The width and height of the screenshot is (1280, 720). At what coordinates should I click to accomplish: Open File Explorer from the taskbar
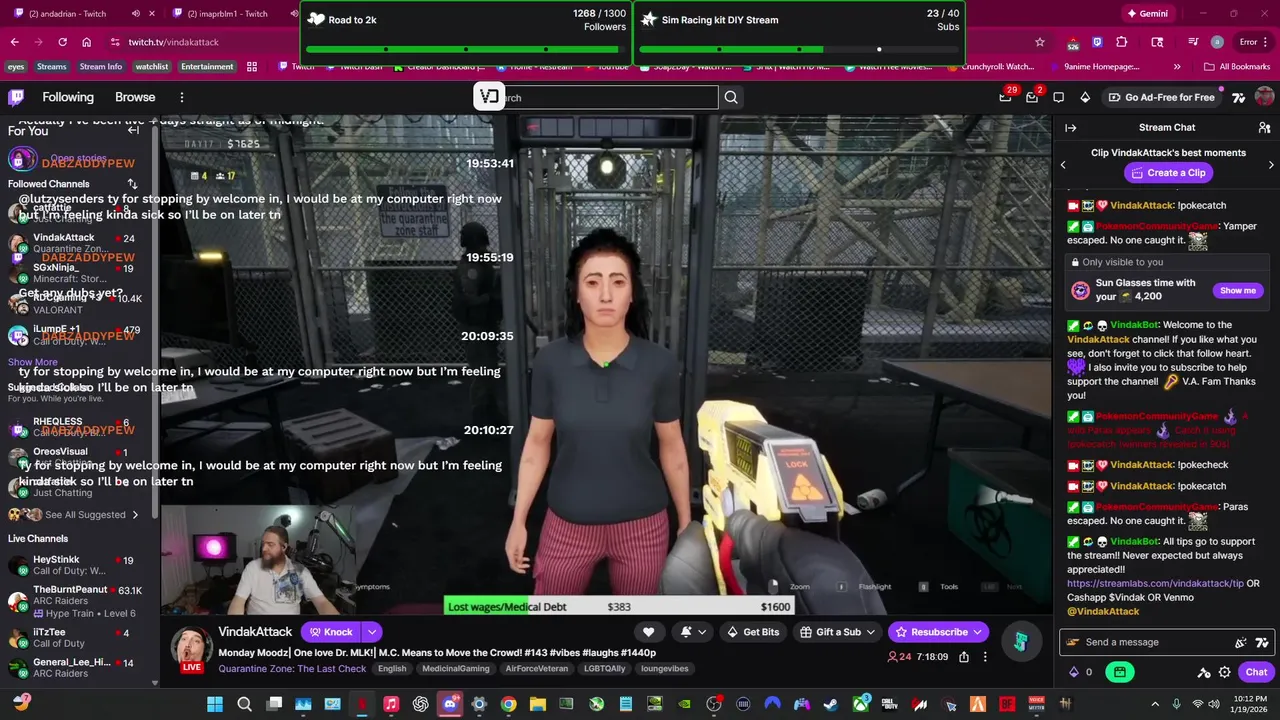[x=537, y=704]
